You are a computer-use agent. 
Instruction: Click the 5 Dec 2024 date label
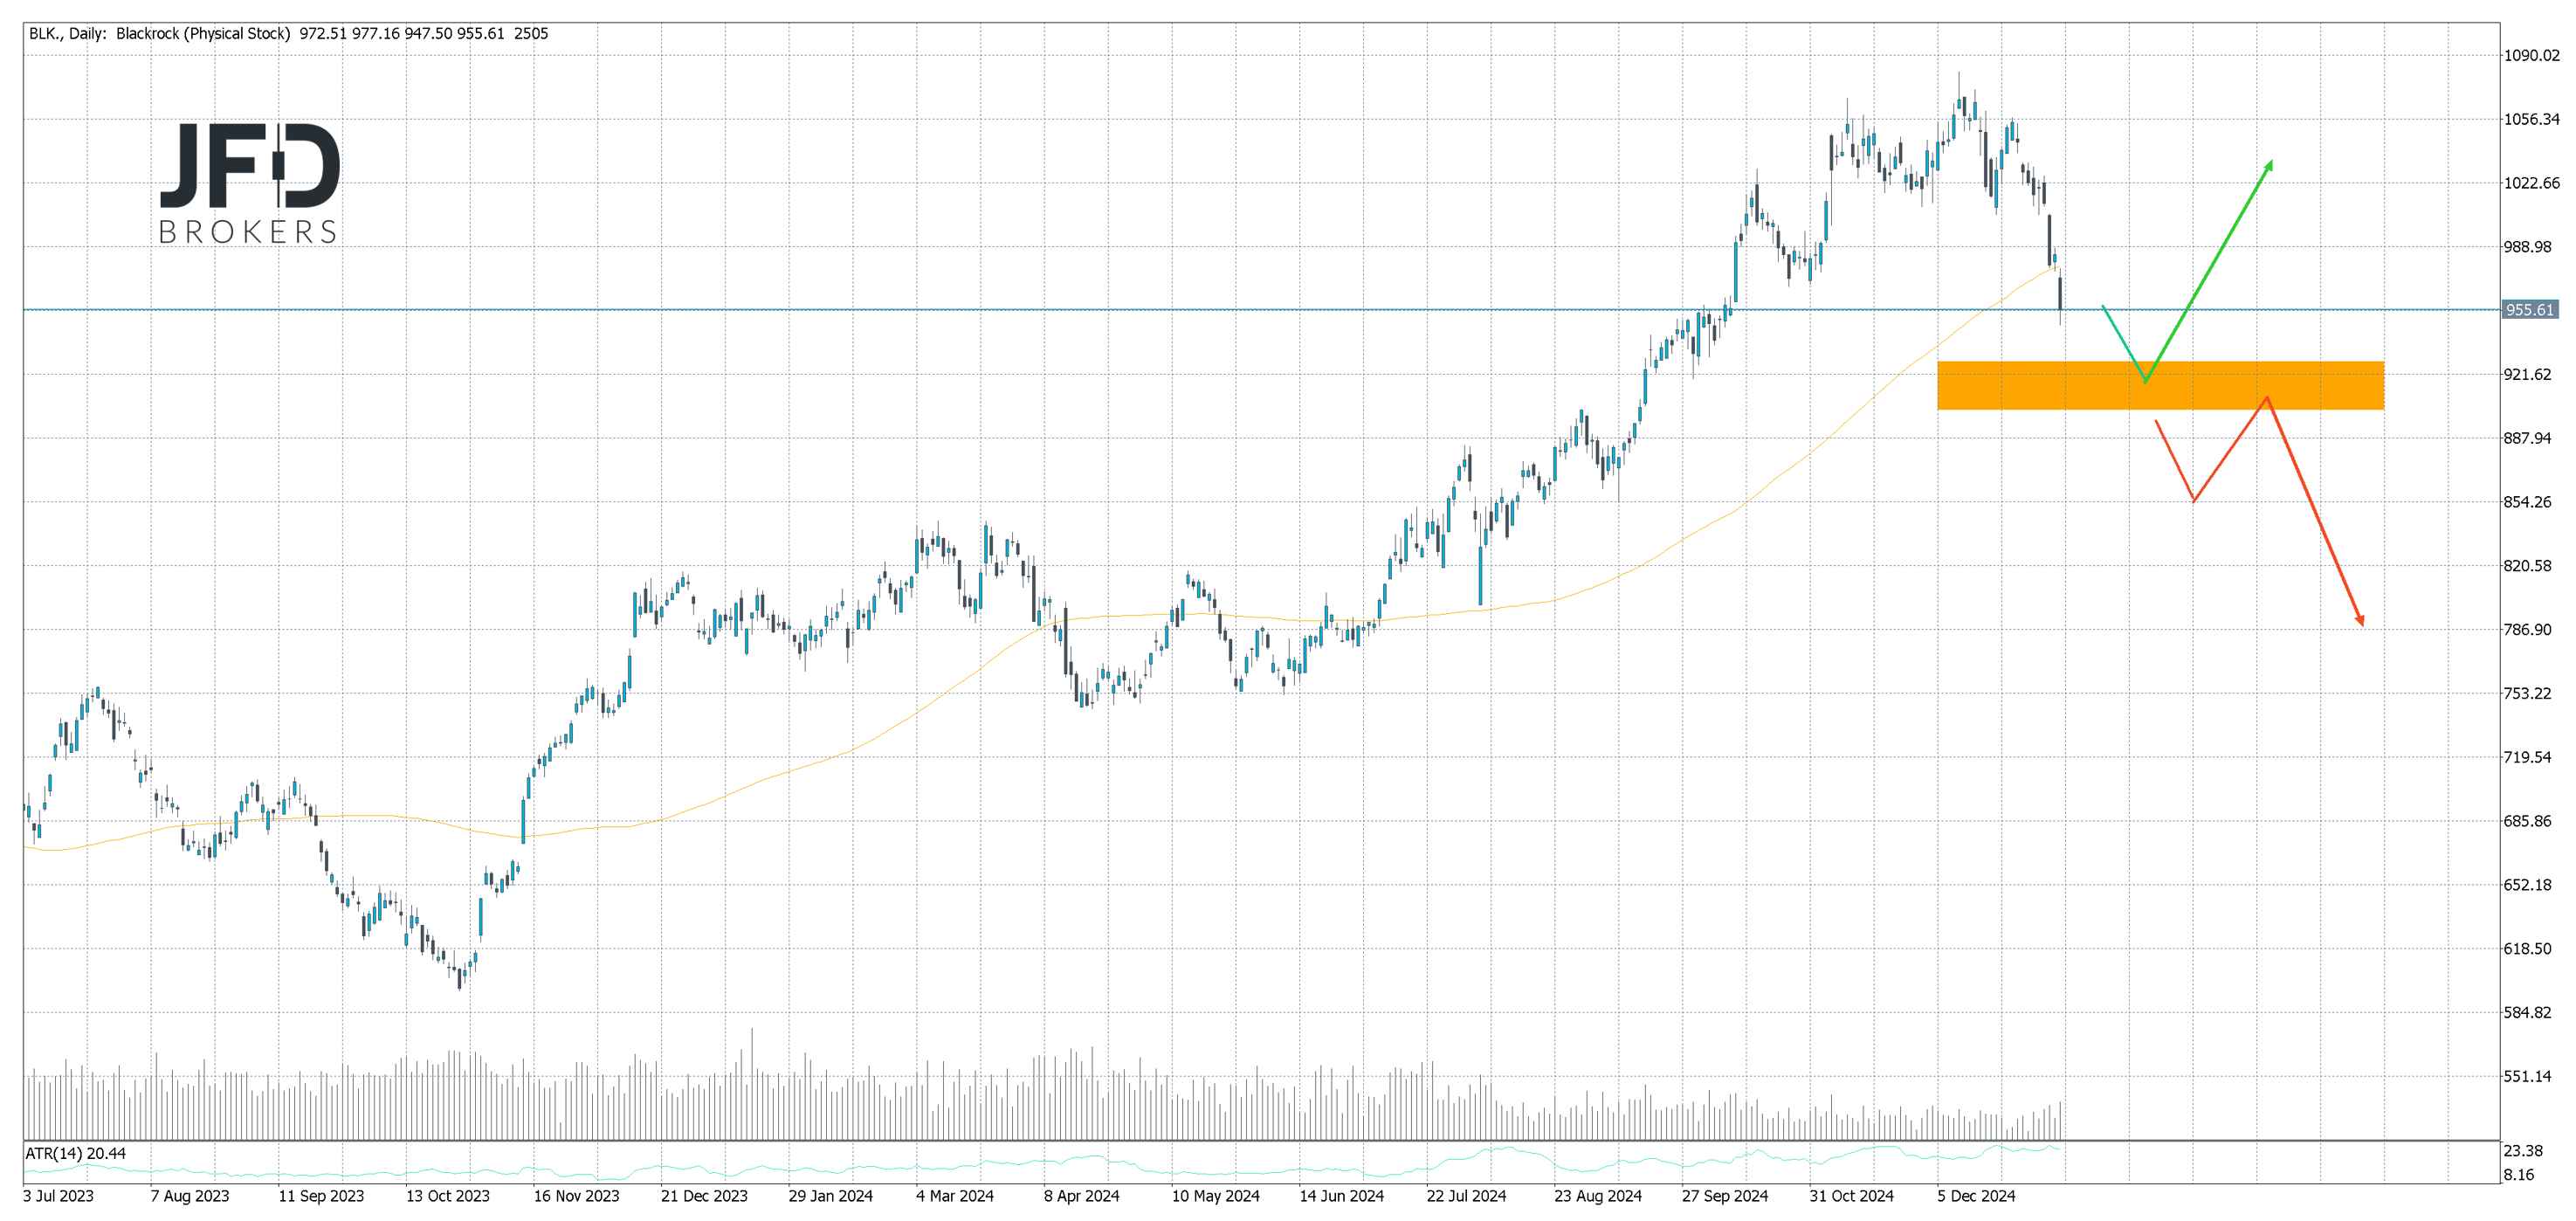tap(1975, 1196)
